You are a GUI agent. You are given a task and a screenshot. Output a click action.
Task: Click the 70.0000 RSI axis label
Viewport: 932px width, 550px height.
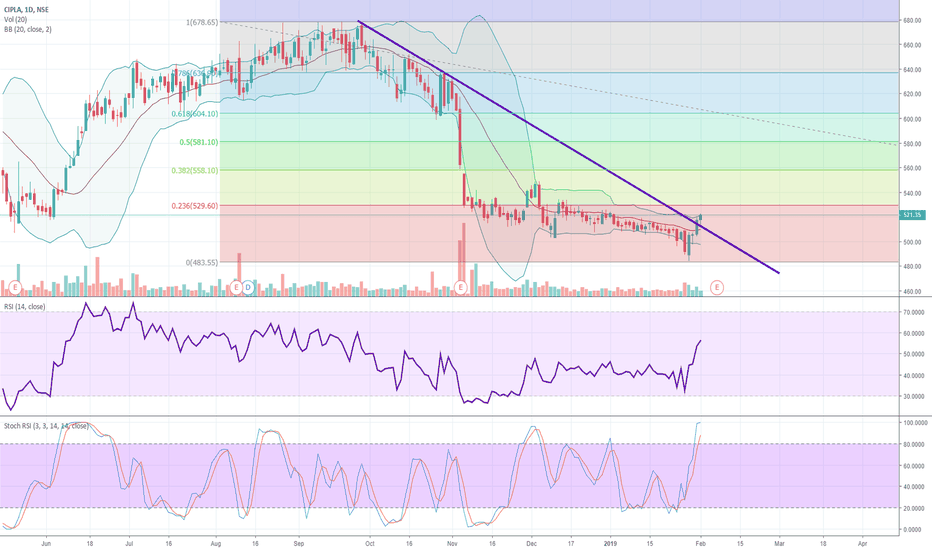tap(914, 312)
